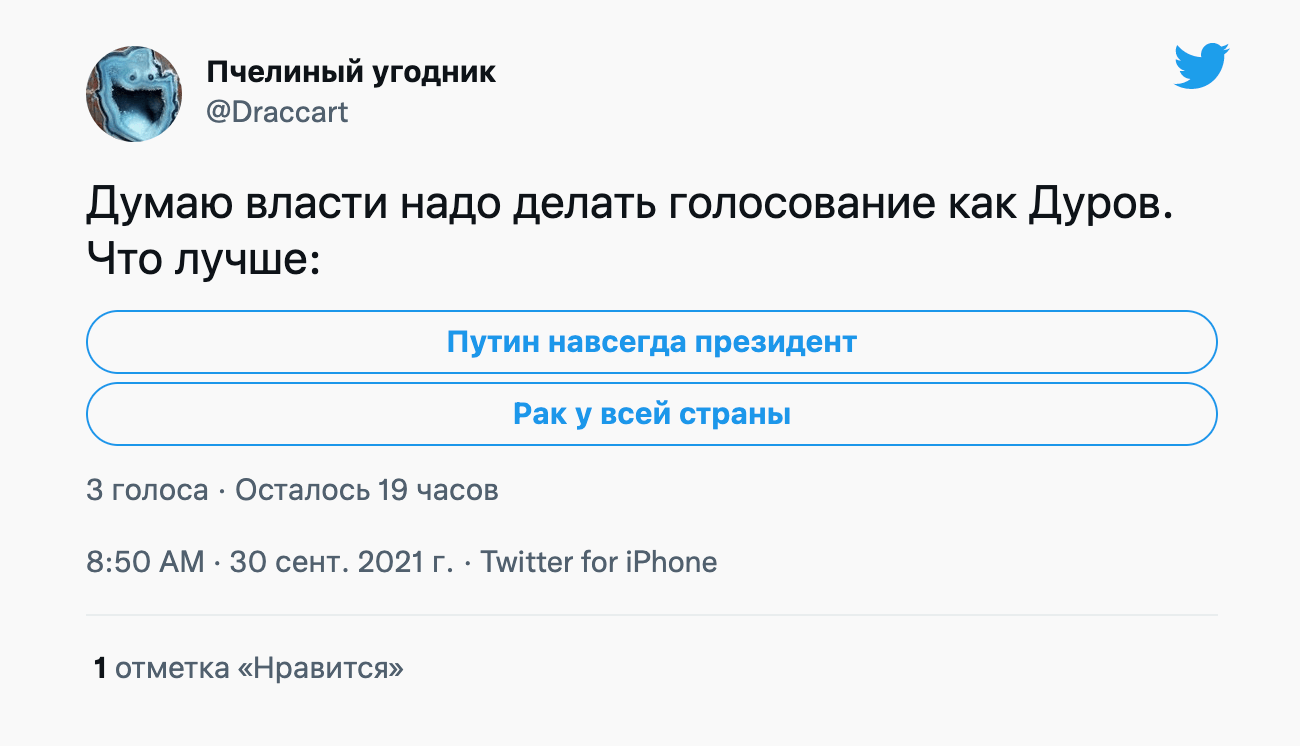
Task: Click the date 30 сент. 2021 г.
Action: 341,562
